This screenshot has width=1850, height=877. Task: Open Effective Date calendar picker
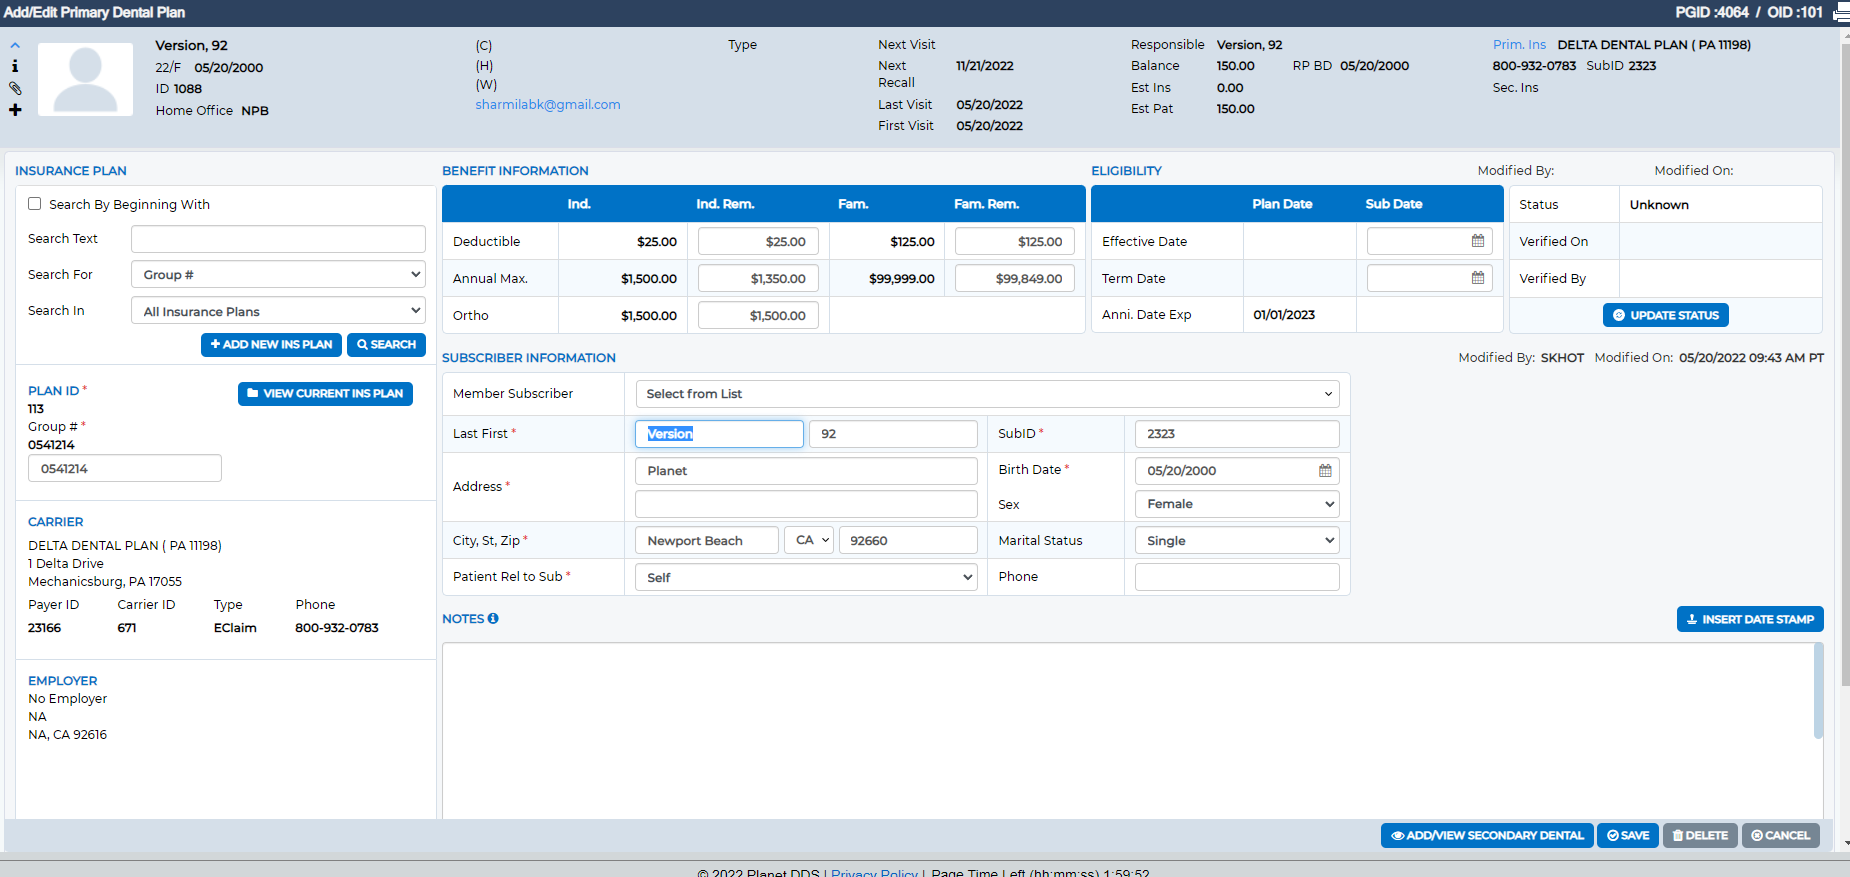click(x=1478, y=241)
